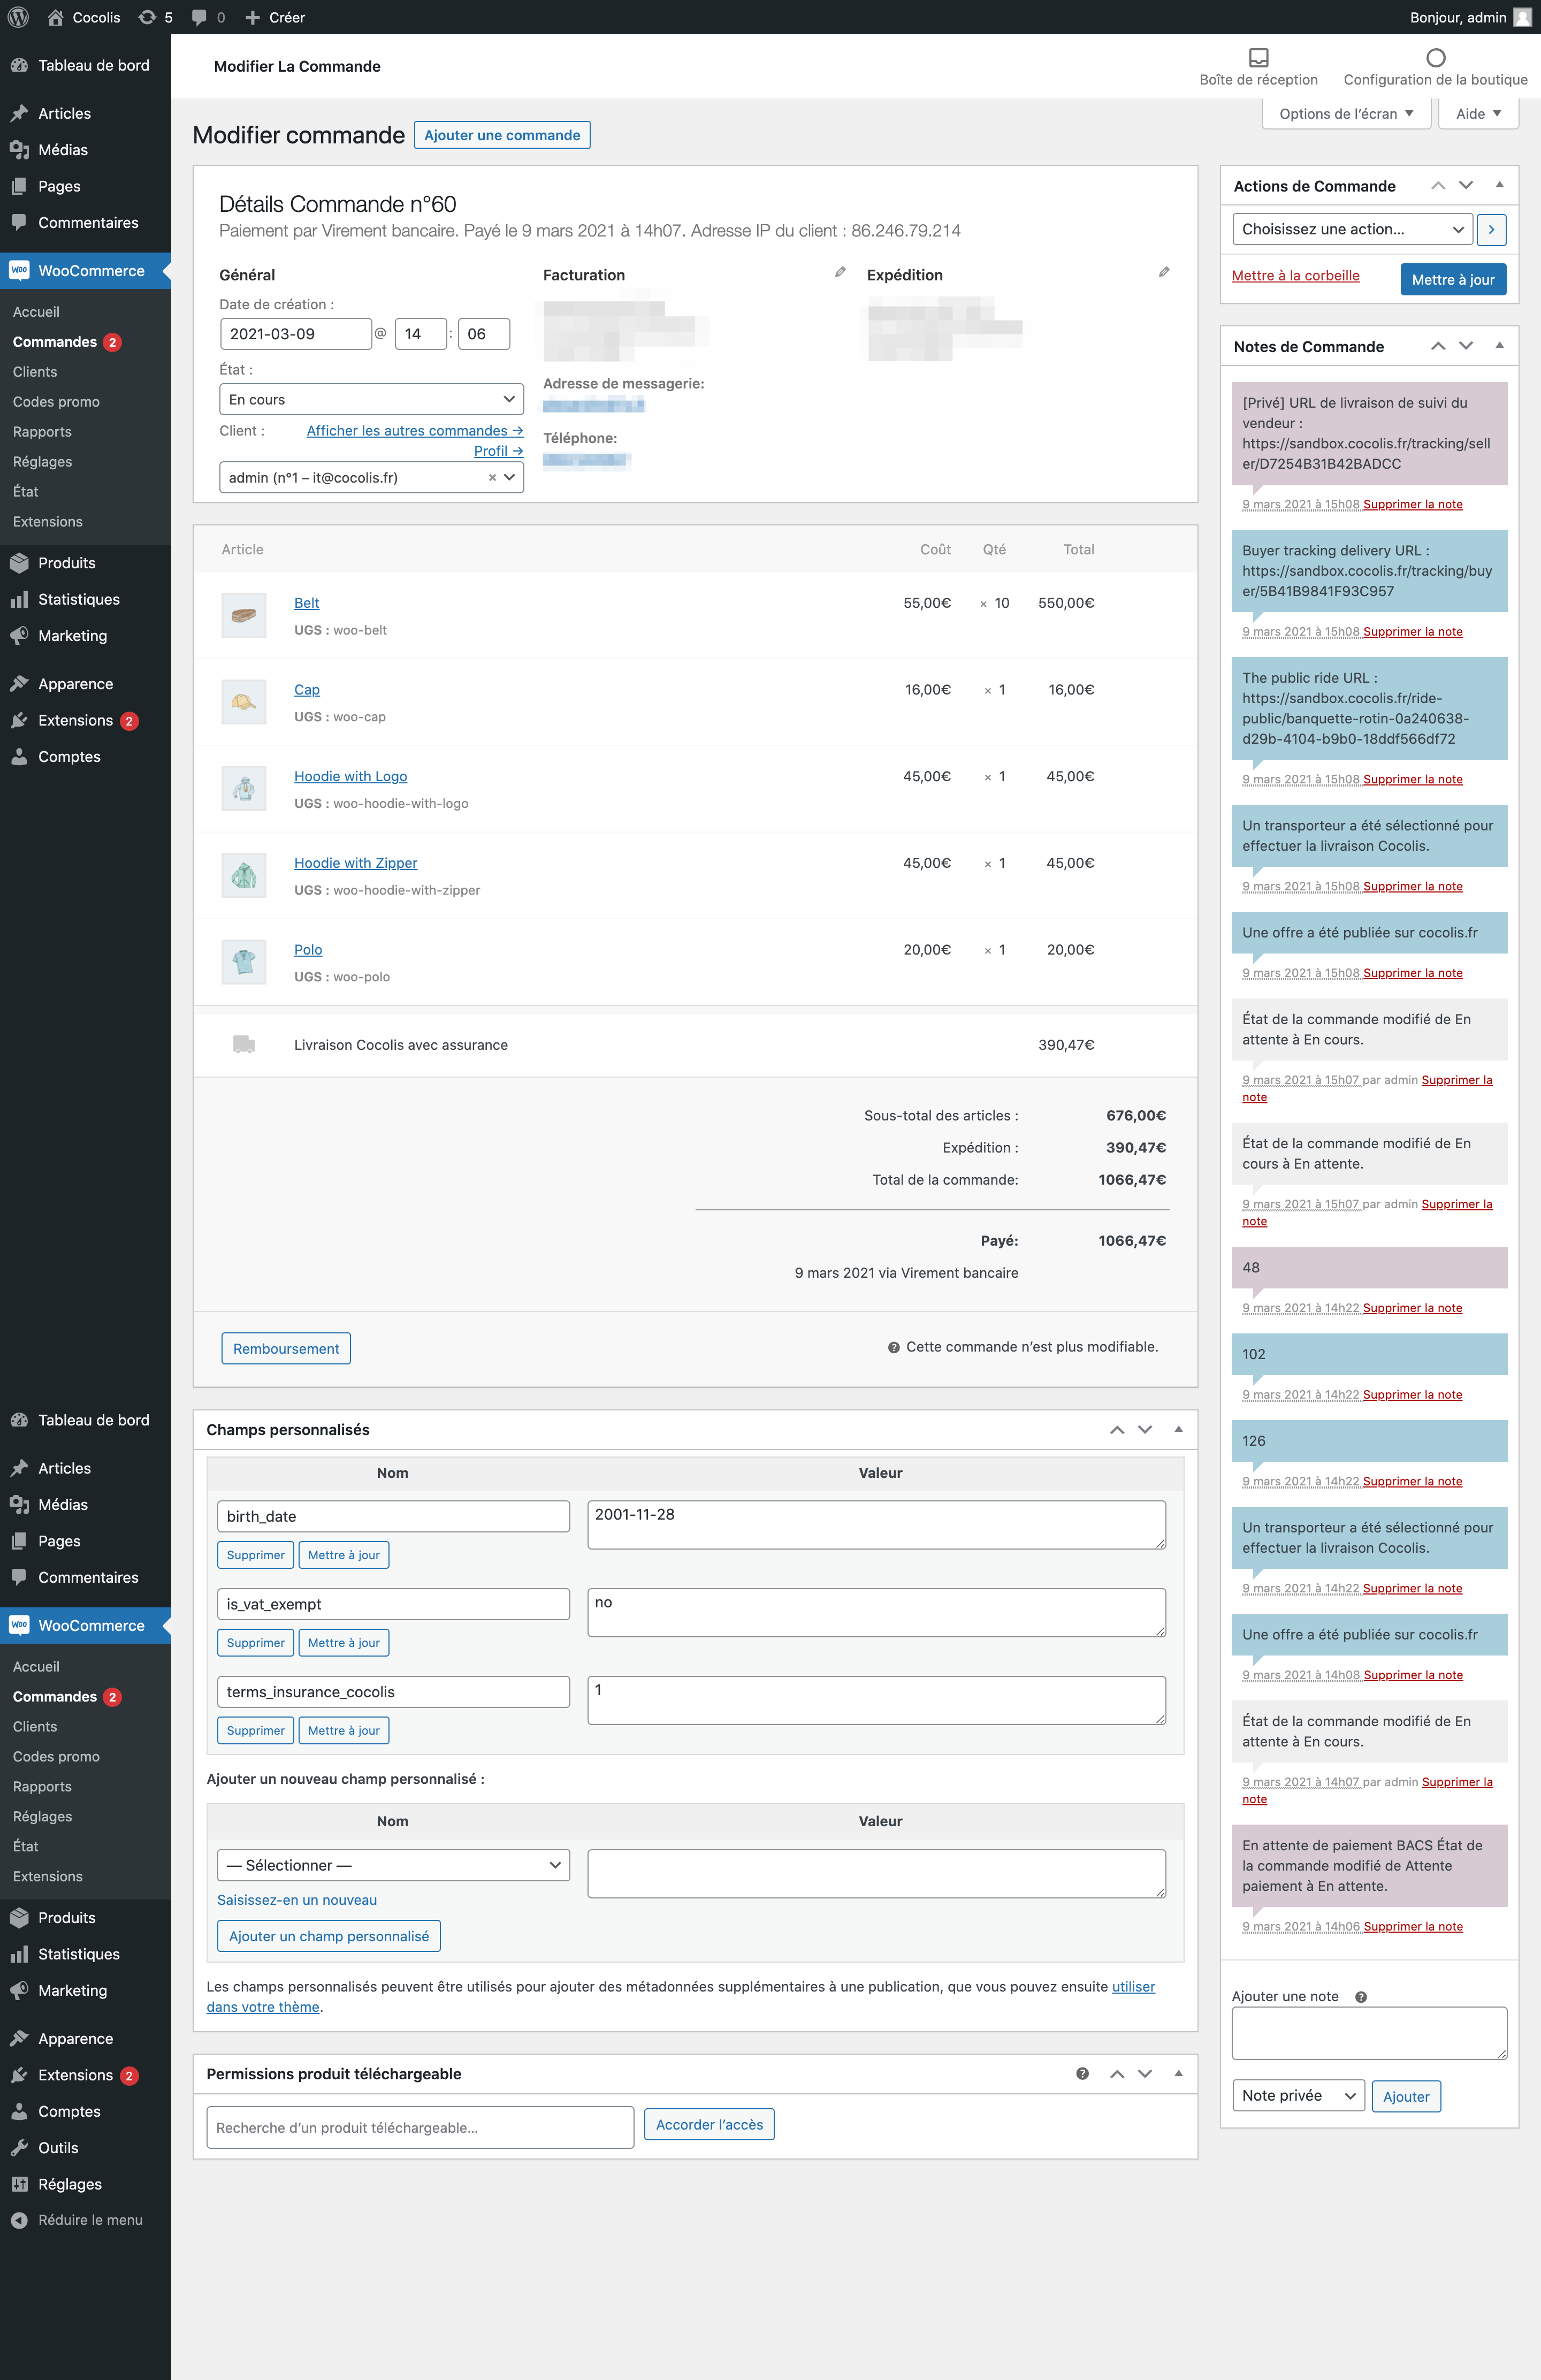
Task: Open the Choisissez une action dropdown
Action: (x=1352, y=229)
